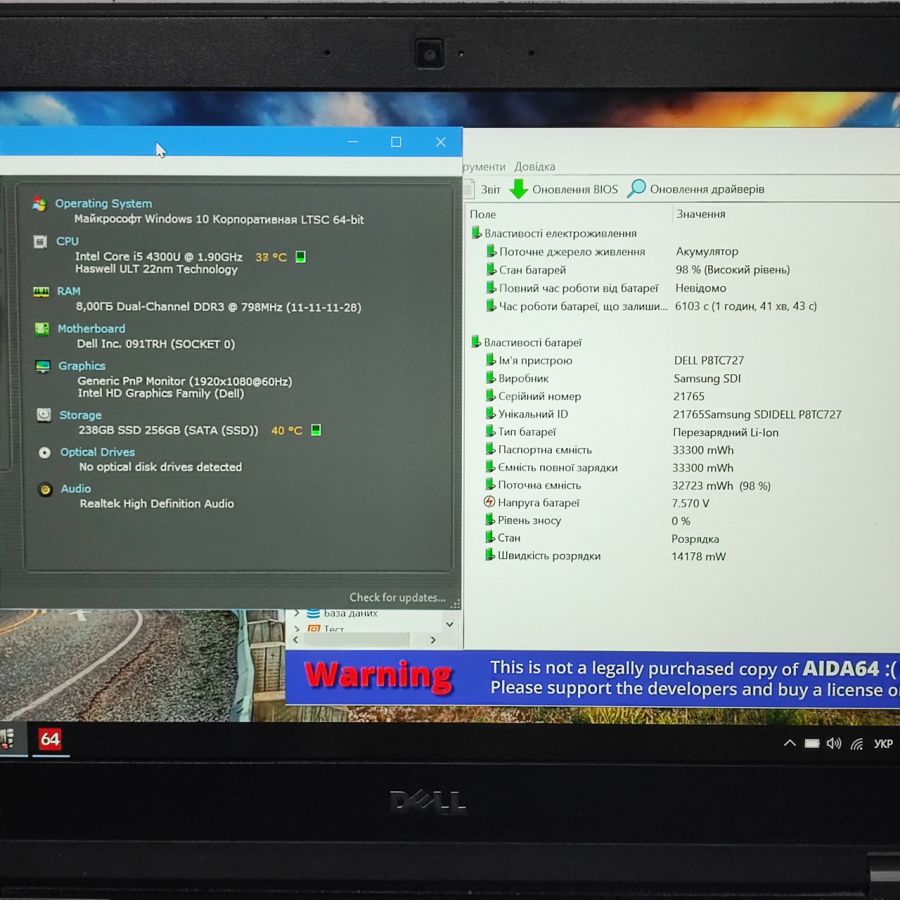Click Check for updates link
The image size is (900, 900).
[x=397, y=598]
